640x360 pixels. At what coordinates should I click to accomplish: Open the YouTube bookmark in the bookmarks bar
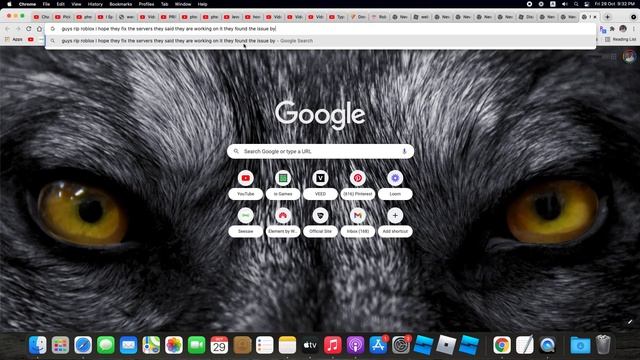click(31, 39)
